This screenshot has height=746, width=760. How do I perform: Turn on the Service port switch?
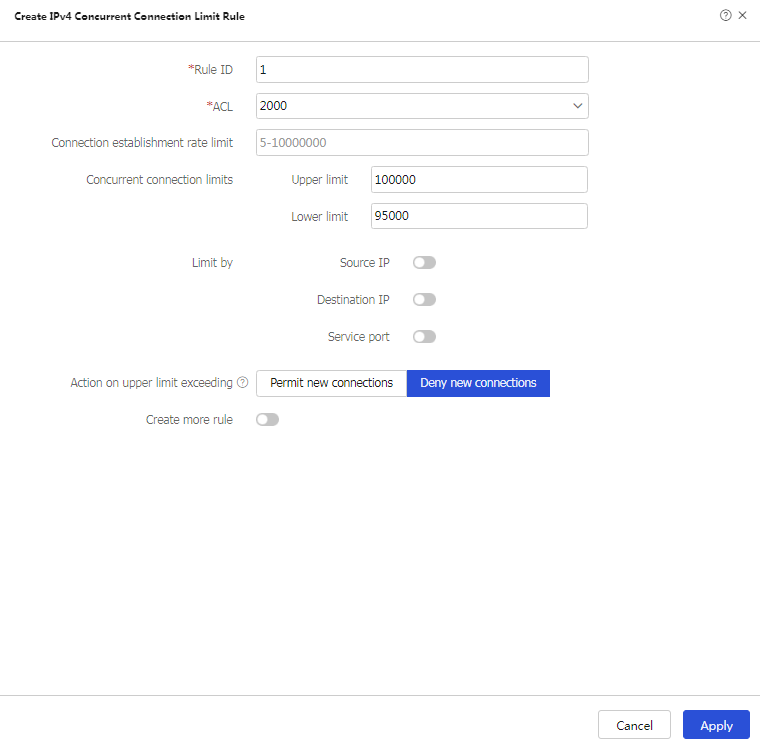(x=424, y=336)
